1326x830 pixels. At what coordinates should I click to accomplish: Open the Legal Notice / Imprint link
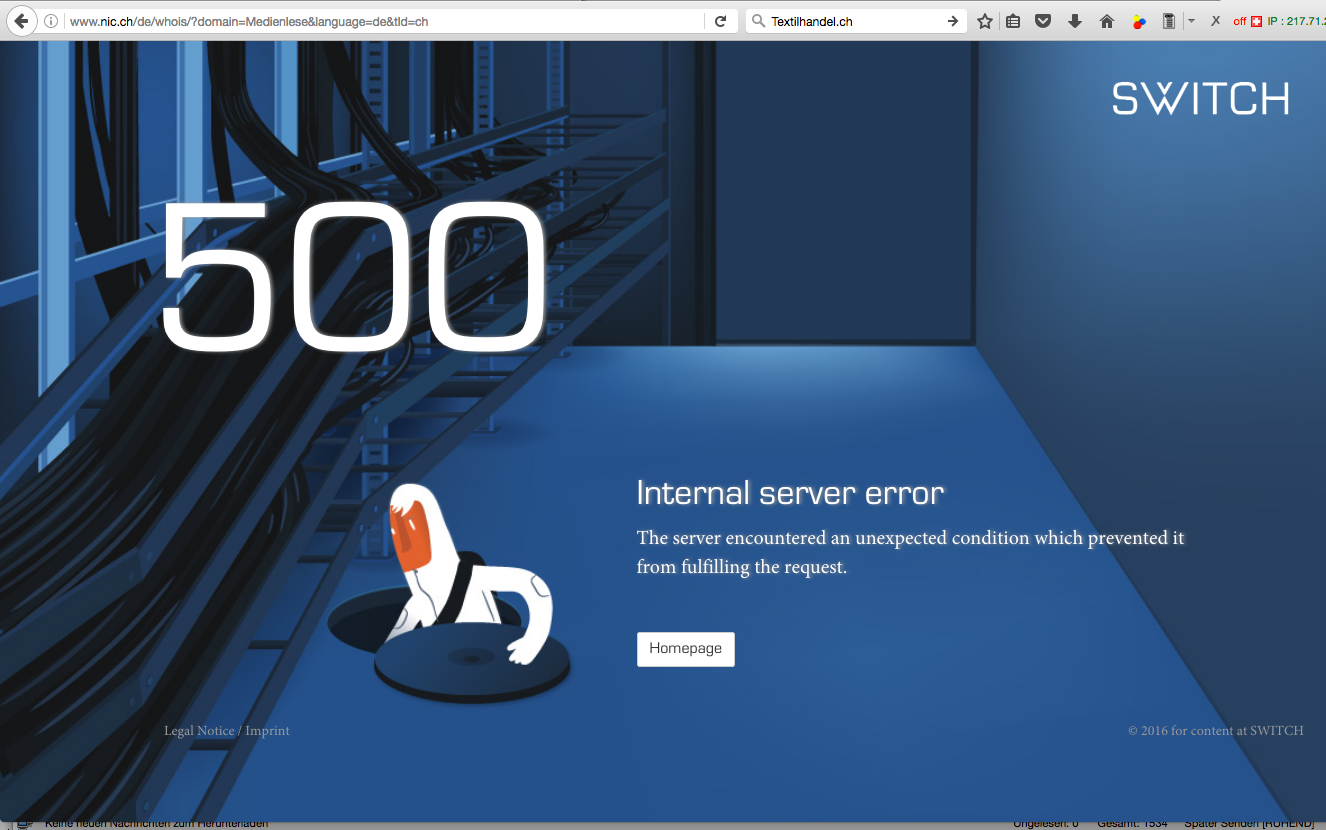pyautogui.click(x=227, y=731)
